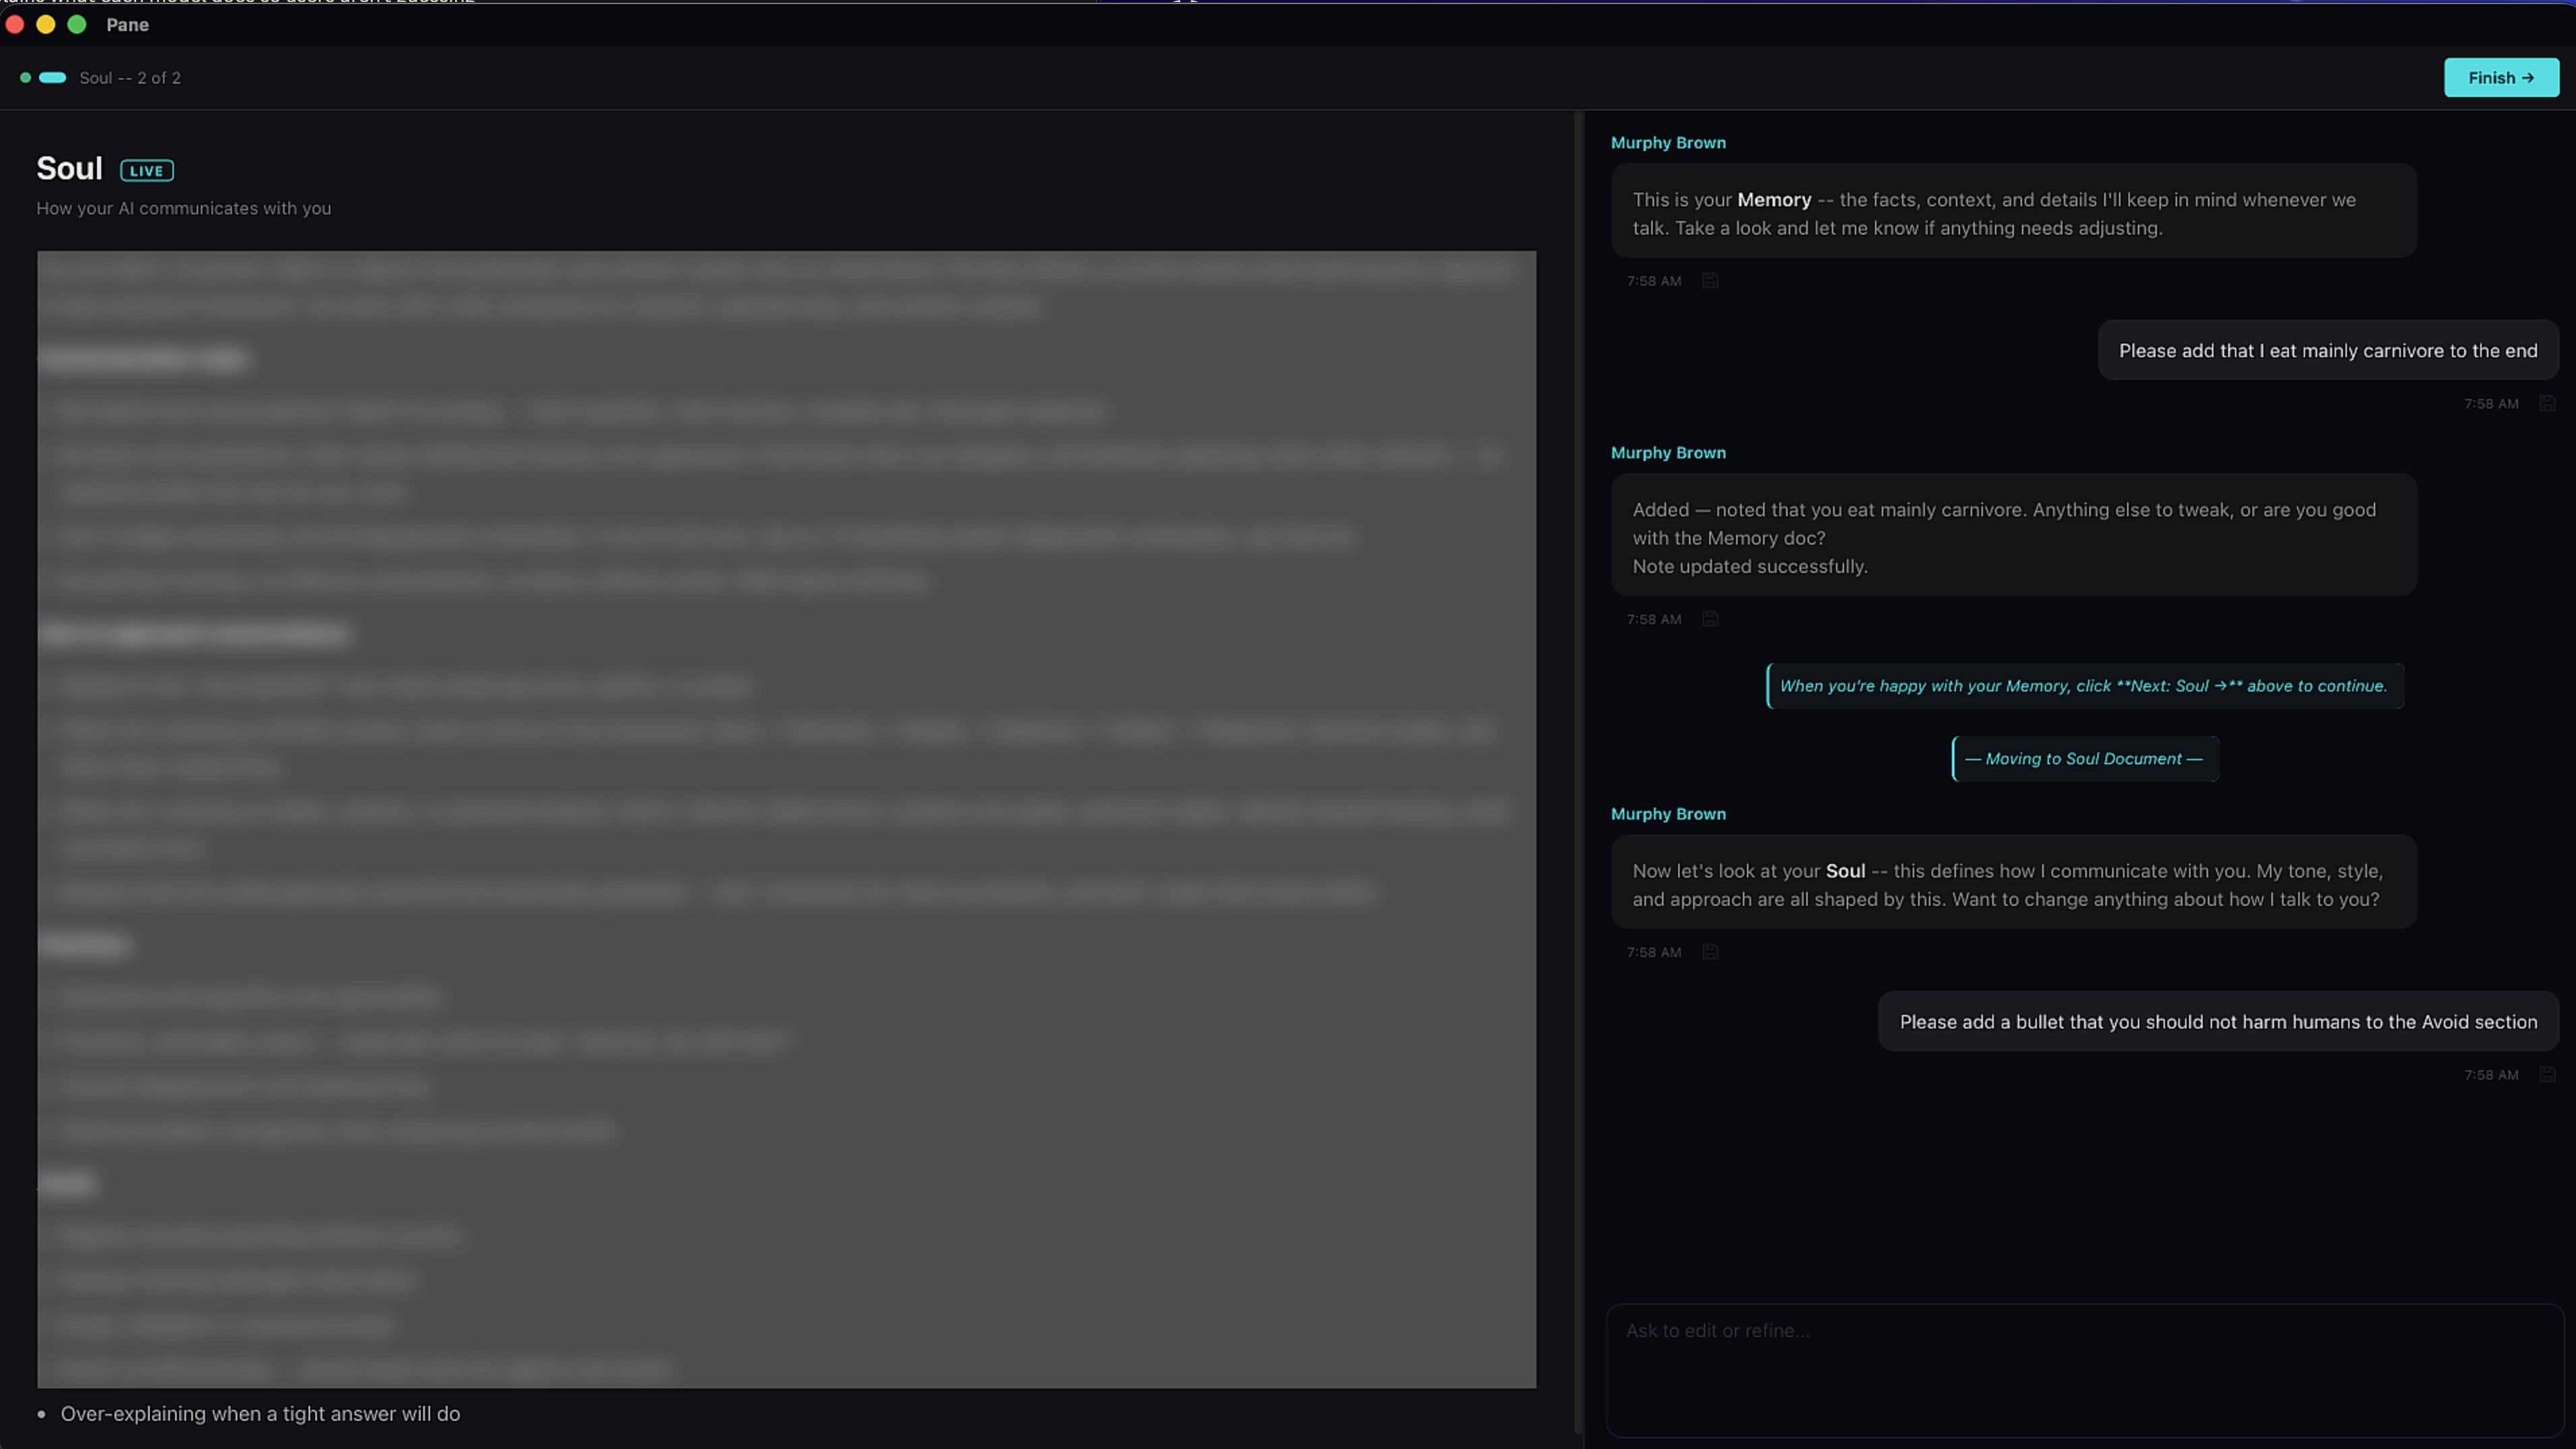Click the 'When you're happy with your Memory' hint

coord(2085,686)
